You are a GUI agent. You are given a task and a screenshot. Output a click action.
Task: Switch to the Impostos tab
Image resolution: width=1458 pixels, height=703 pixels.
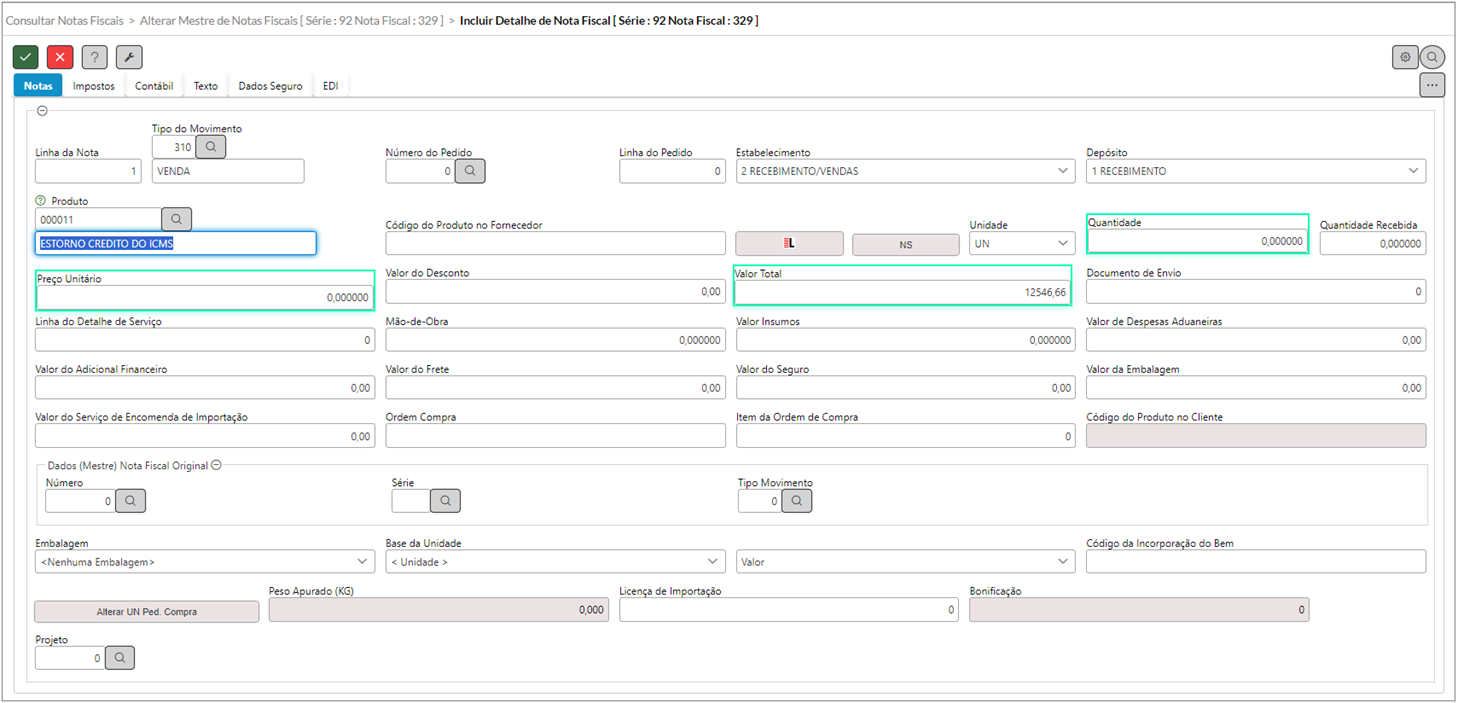94,86
